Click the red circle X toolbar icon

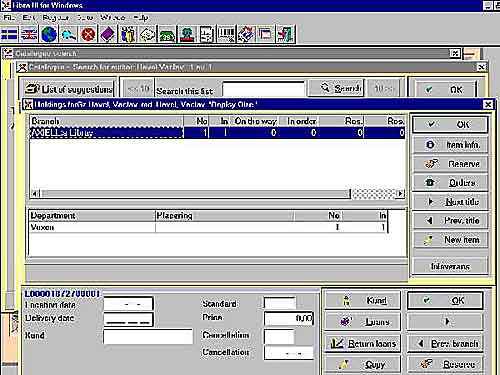click(88, 34)
